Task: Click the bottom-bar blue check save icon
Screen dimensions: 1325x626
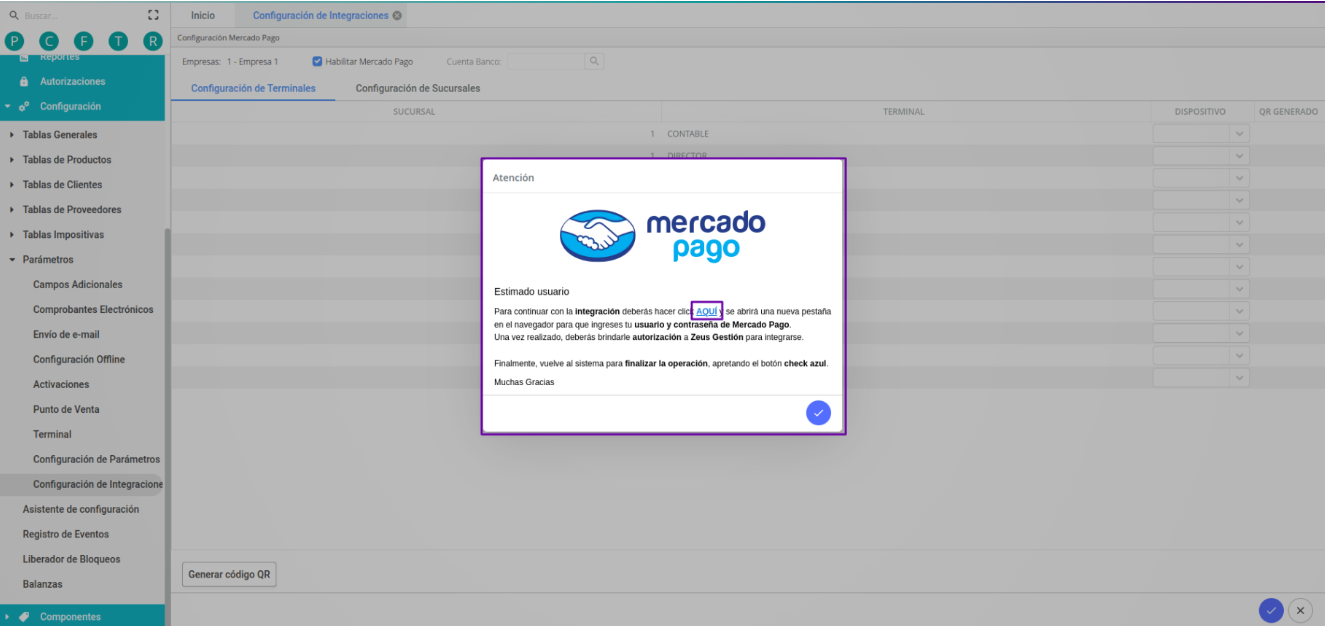Action: [1271, 610]
